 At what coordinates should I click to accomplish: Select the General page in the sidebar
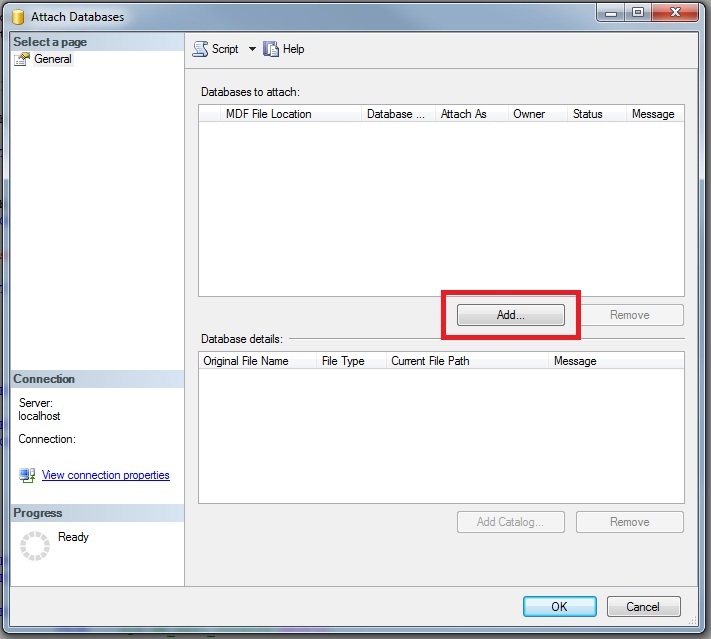click(52, 59)
